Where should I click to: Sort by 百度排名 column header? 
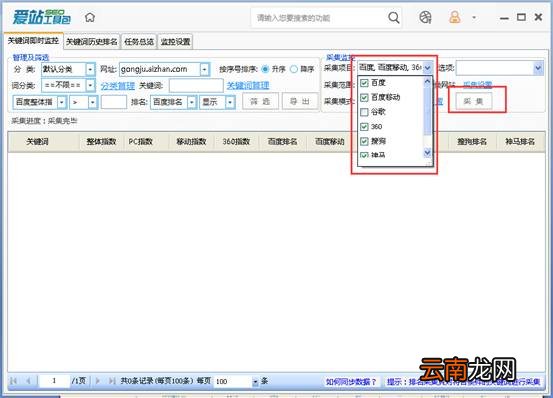[x=283, y=142]
